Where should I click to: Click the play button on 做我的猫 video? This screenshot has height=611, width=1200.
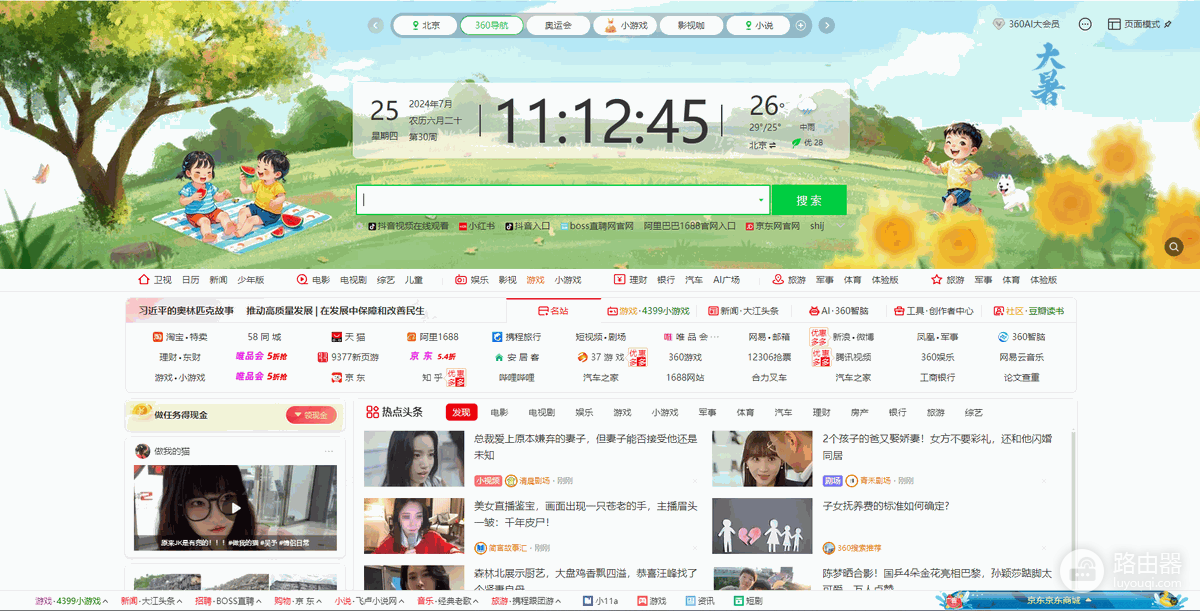tap(234, 508)
